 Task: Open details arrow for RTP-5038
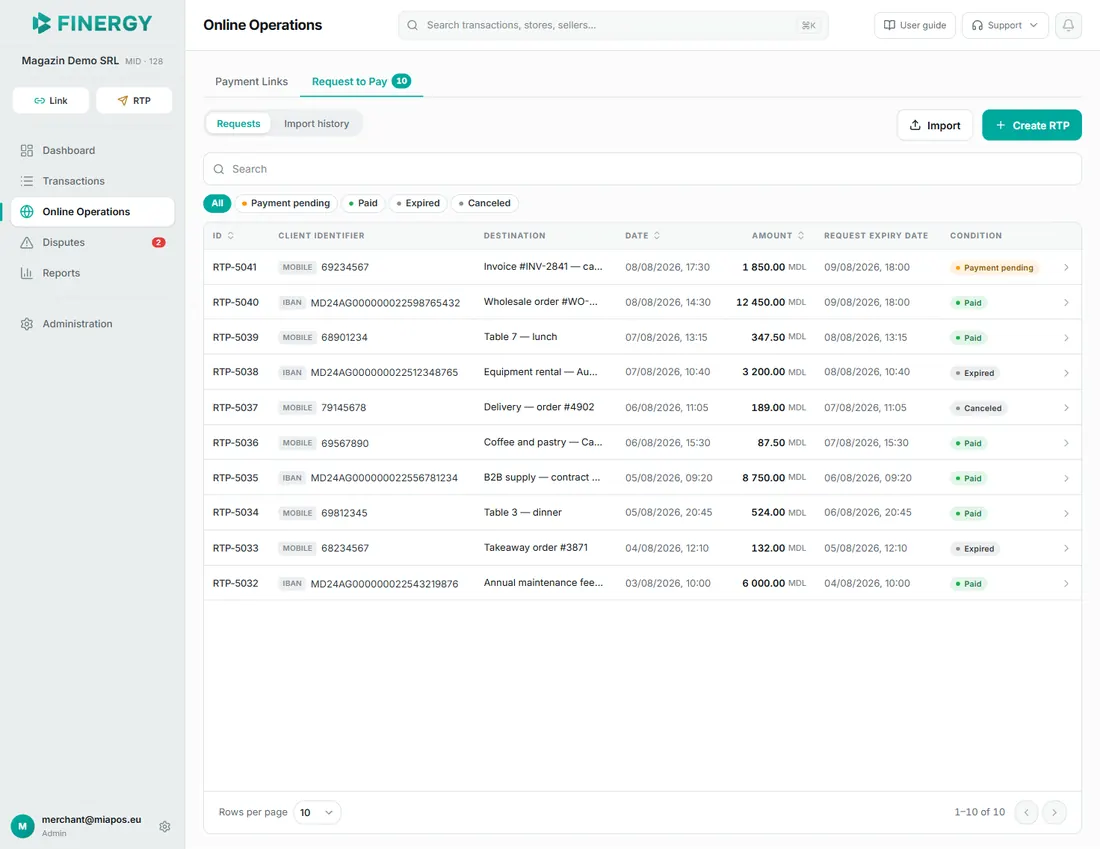pos(1066,373)
